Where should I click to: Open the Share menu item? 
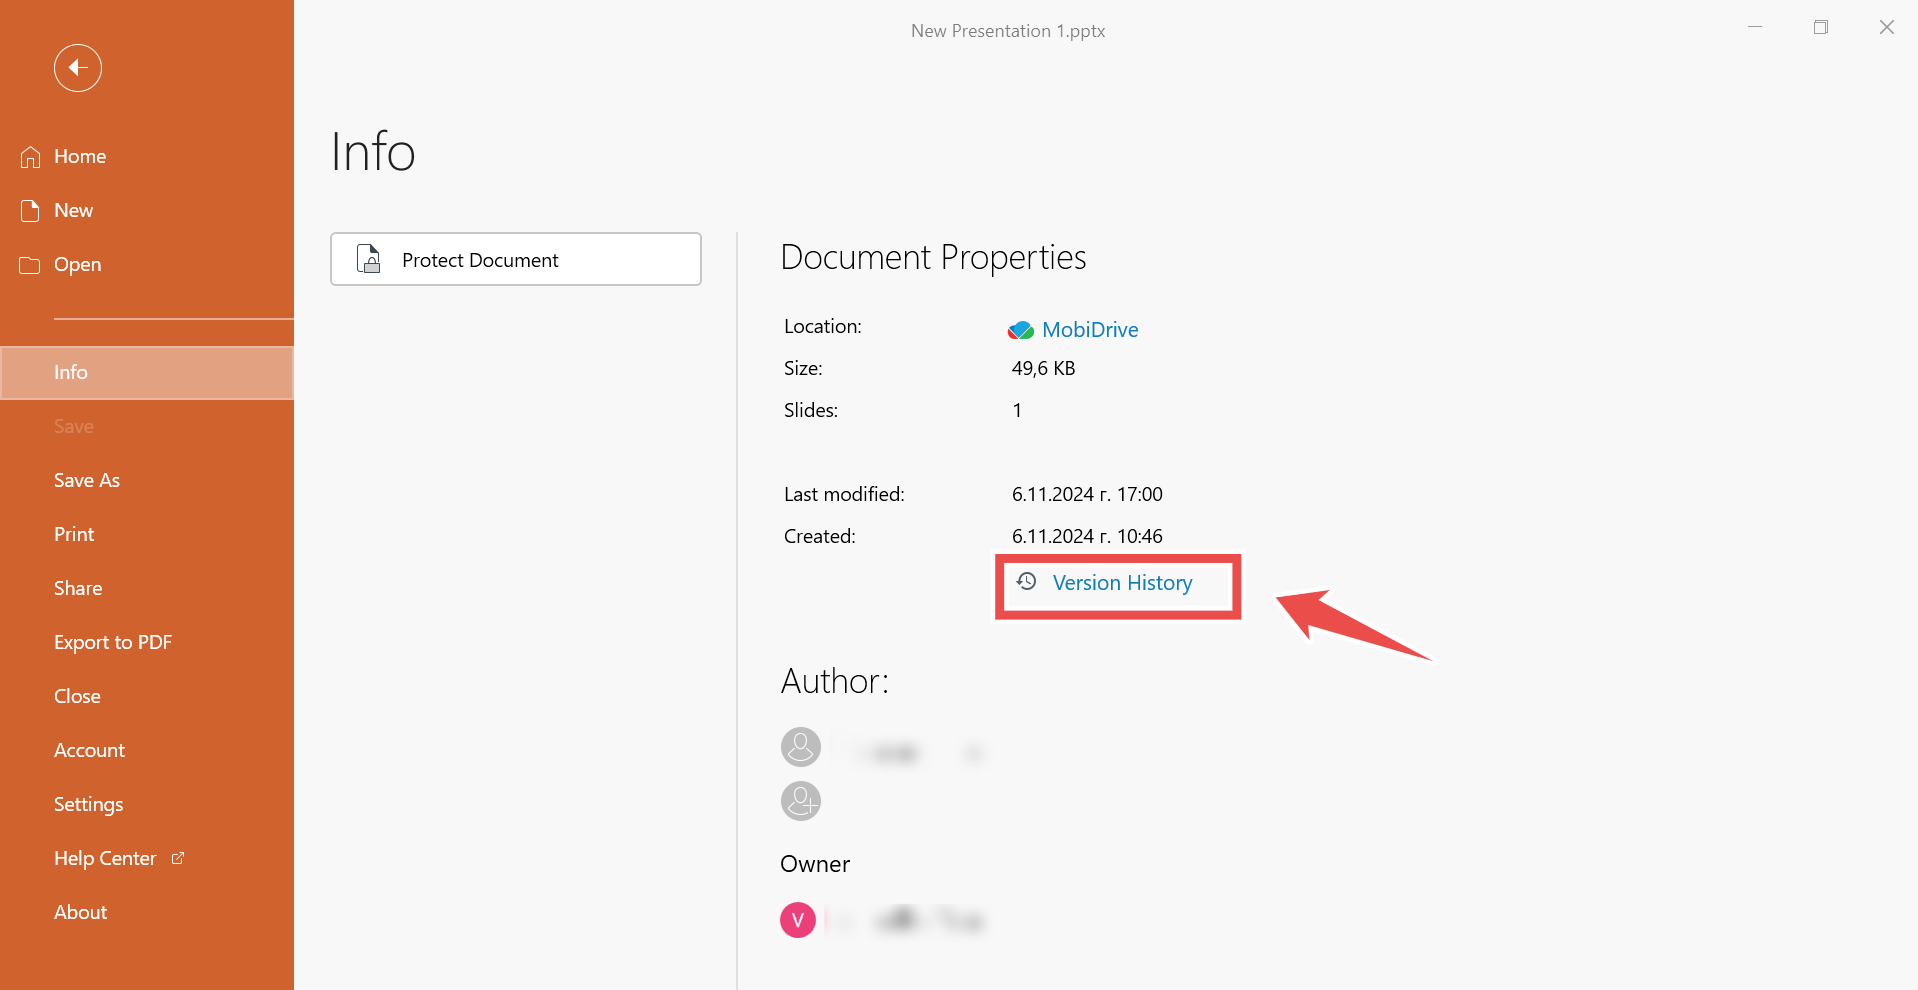pyautogui.click(x=78, y=589)
